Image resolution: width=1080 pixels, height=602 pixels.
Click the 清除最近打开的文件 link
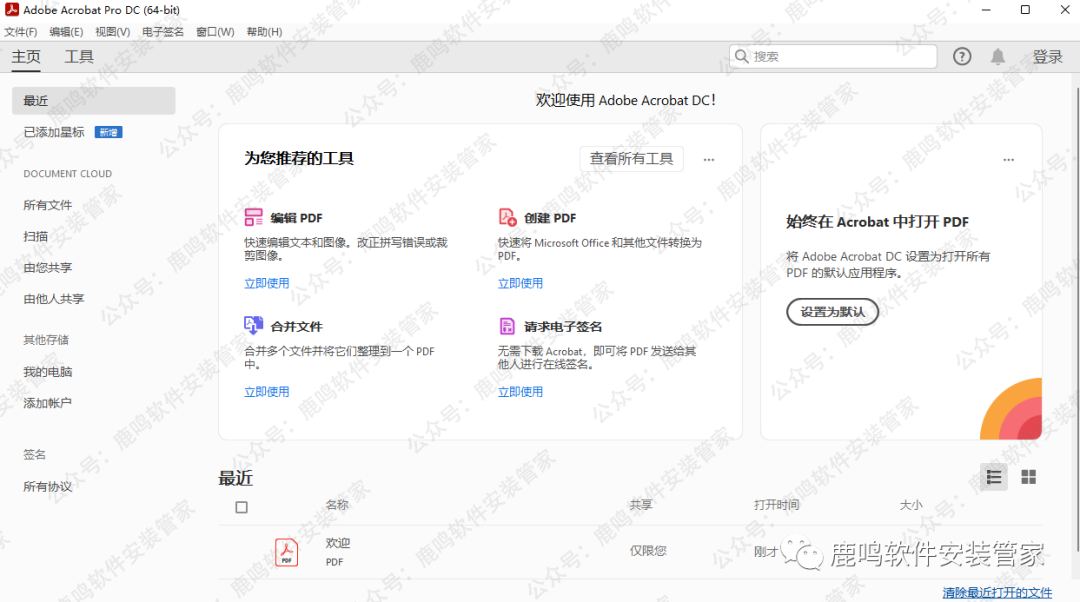[x=997, y=593]
